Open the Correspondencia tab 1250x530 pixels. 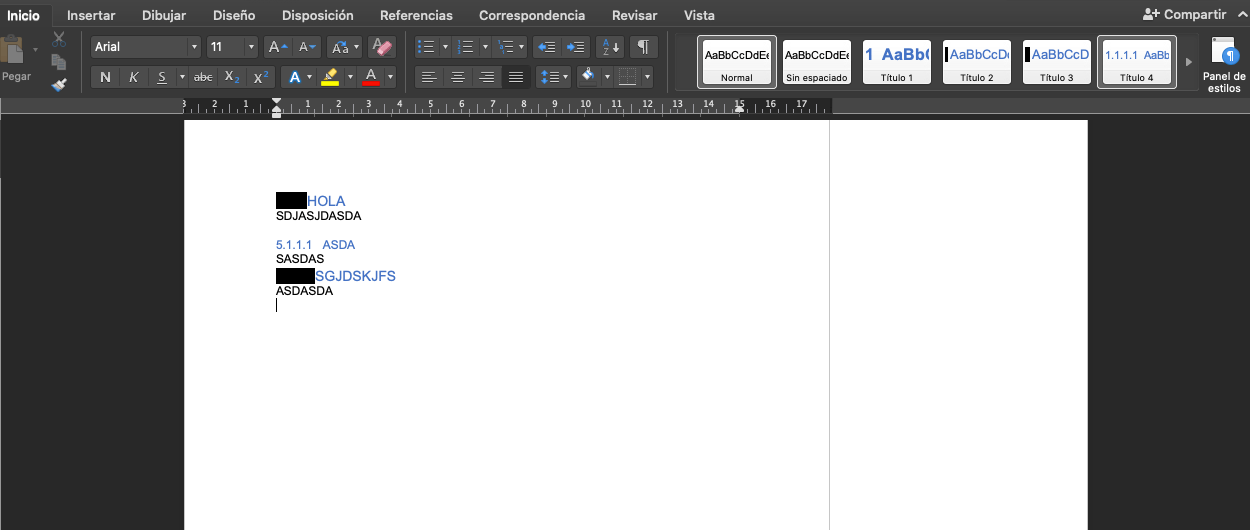[x=532, y=15]
